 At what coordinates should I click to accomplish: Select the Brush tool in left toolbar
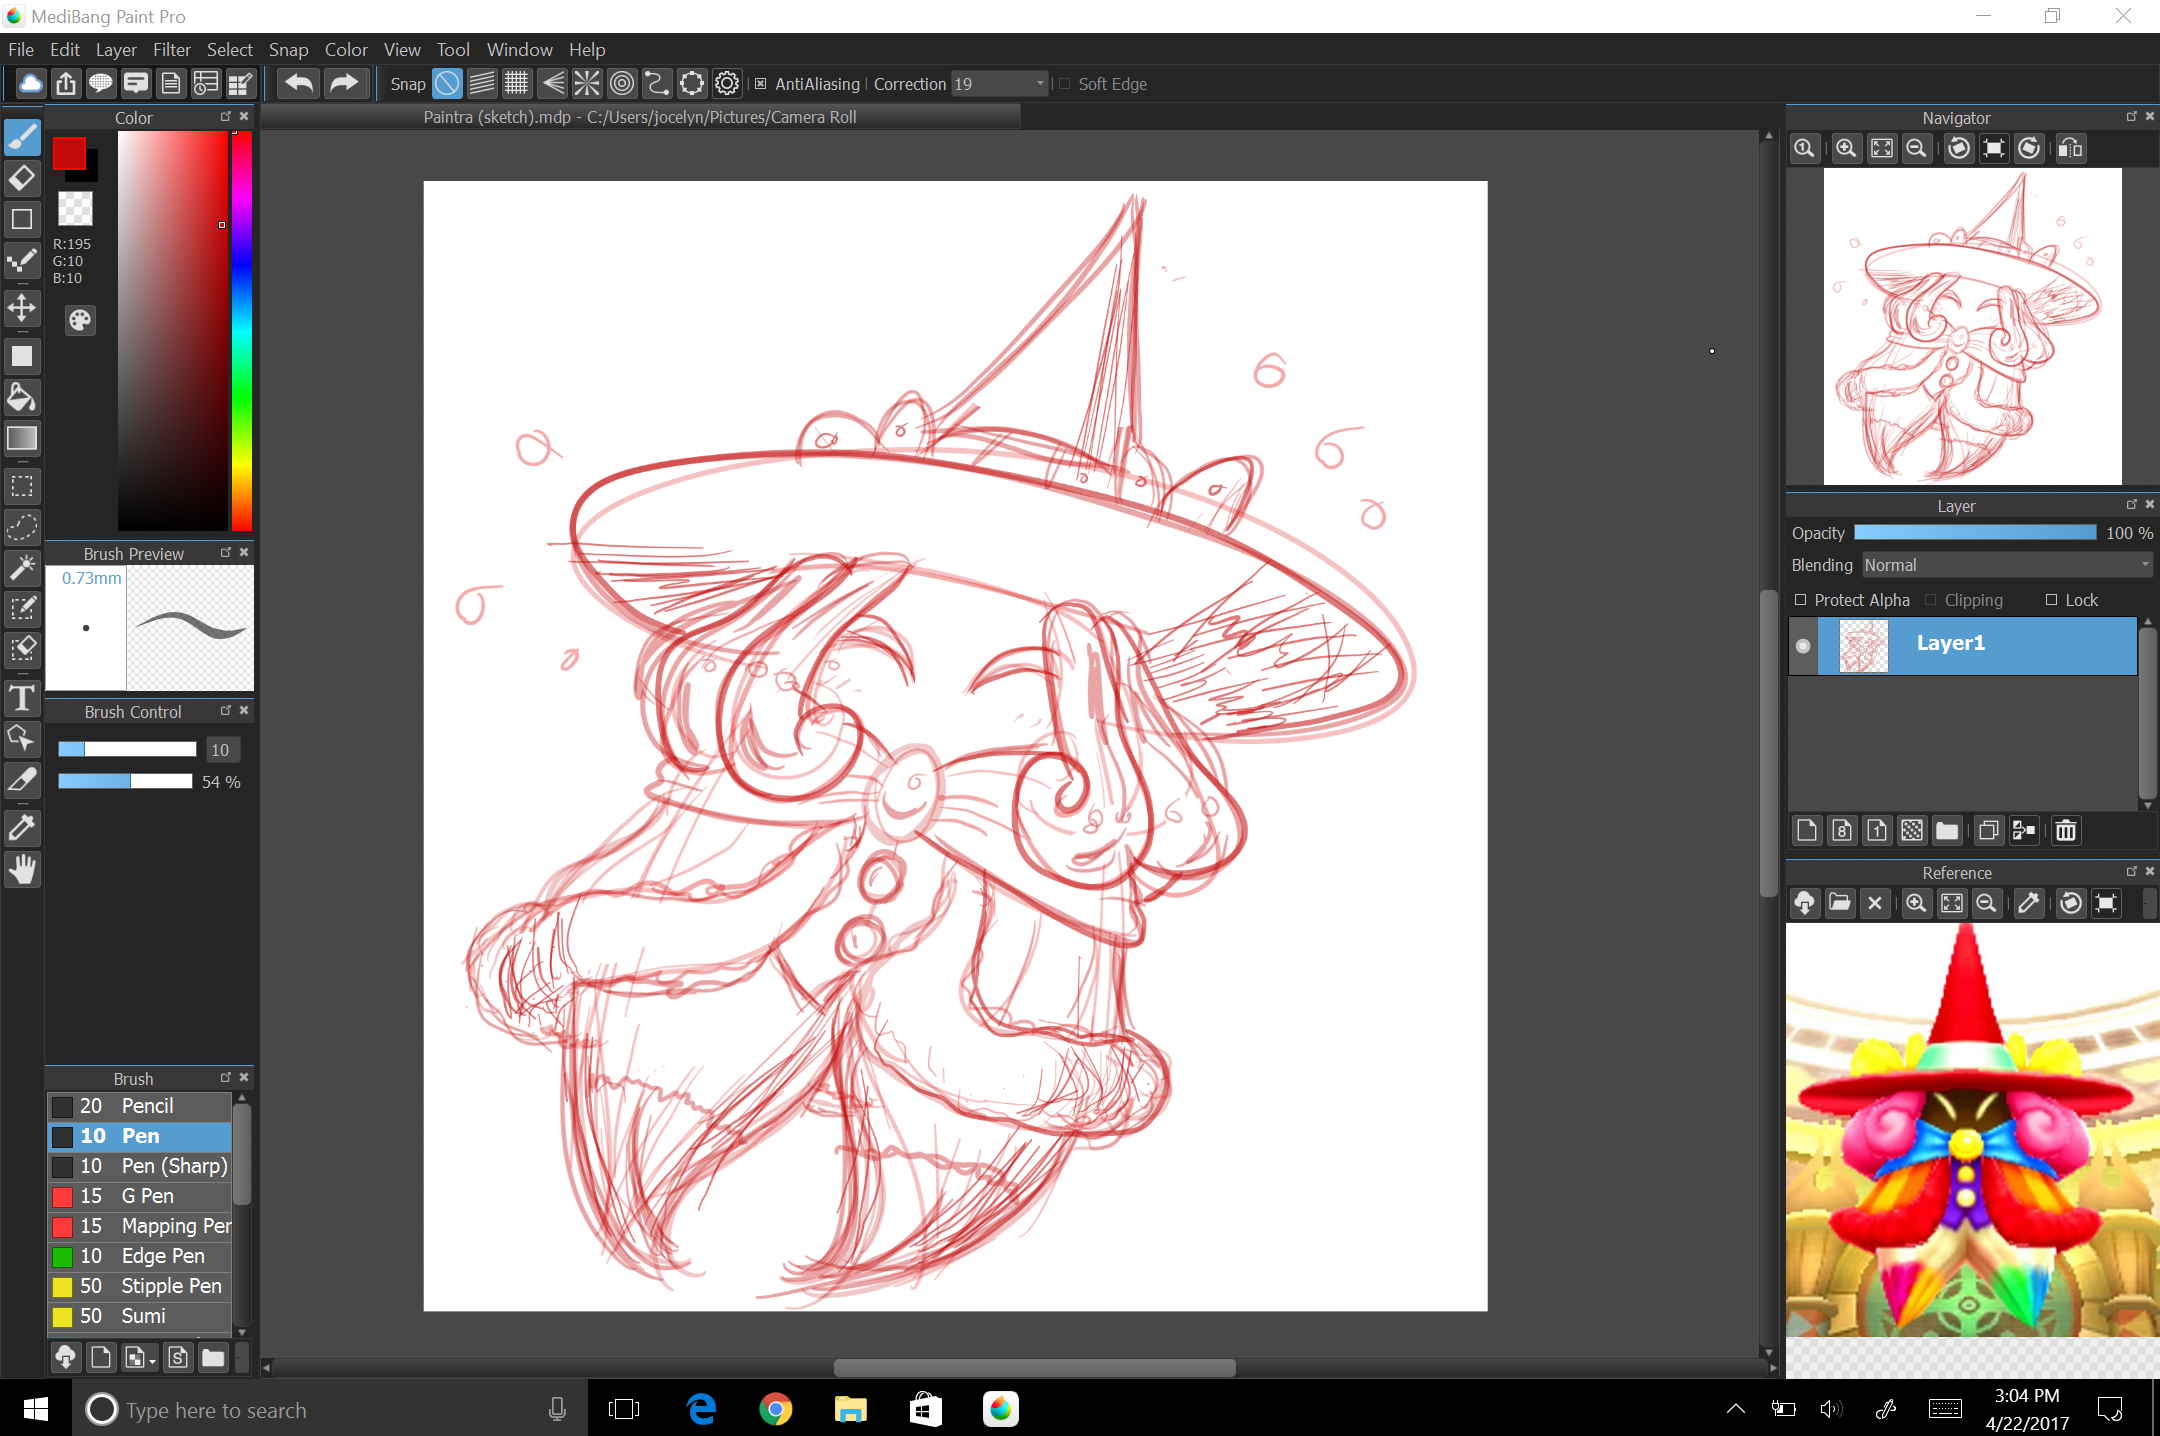[22, 136]
